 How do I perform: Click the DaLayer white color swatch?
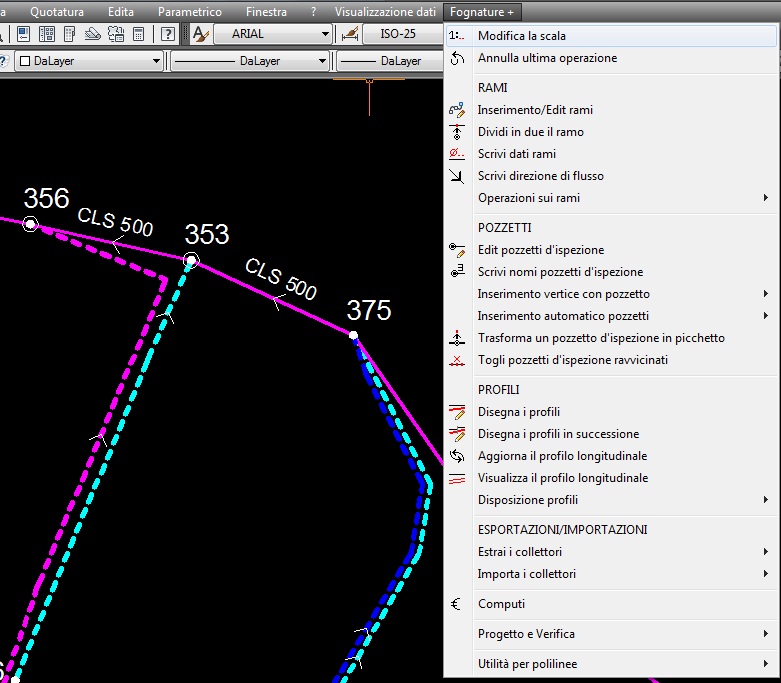tap(24, 61)
